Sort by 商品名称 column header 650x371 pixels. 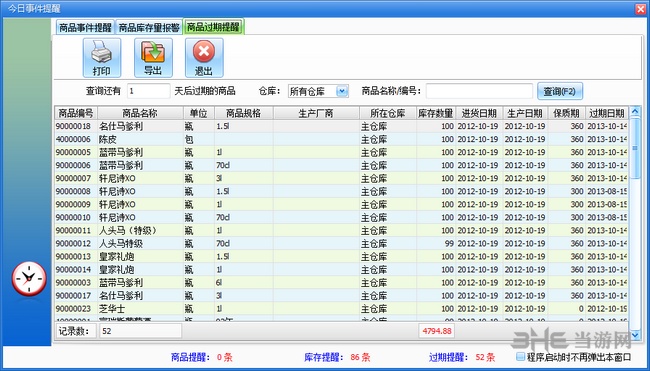click(140, 113)
